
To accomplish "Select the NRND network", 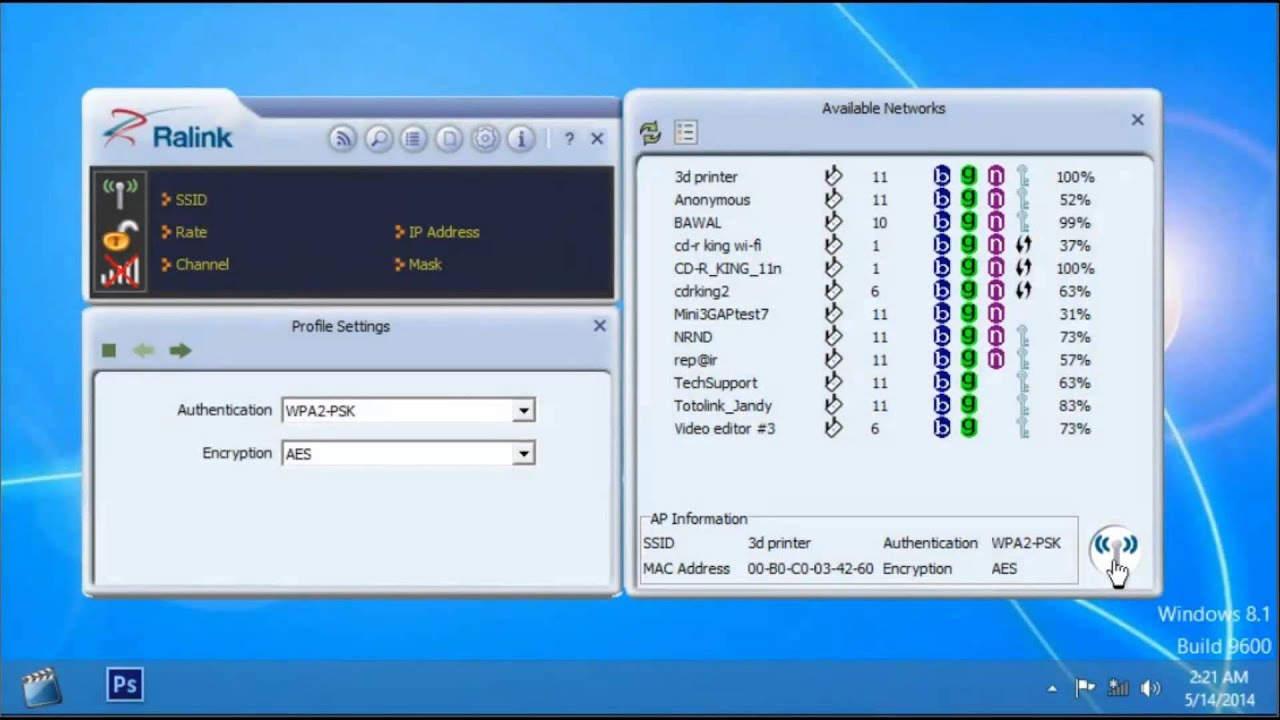I will 693,337.
